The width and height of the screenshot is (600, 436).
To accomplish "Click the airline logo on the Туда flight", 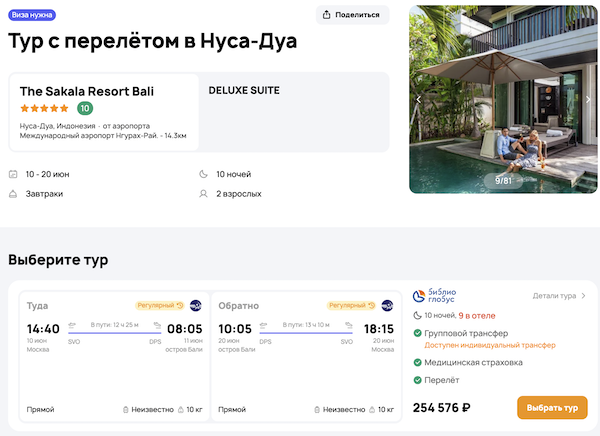I will point(195,305).
